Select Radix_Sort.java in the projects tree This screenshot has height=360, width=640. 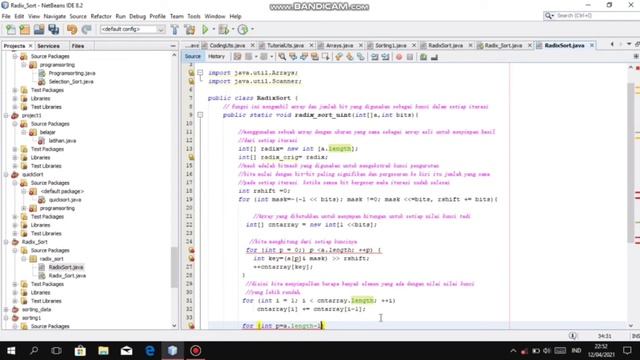(x=67, y=276)
